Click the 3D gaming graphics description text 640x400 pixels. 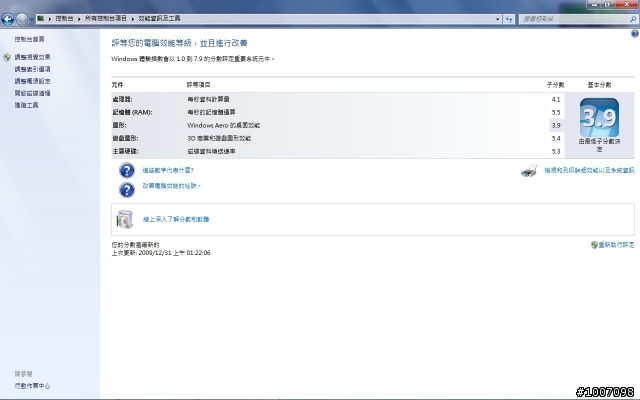(x=219, y=138)
